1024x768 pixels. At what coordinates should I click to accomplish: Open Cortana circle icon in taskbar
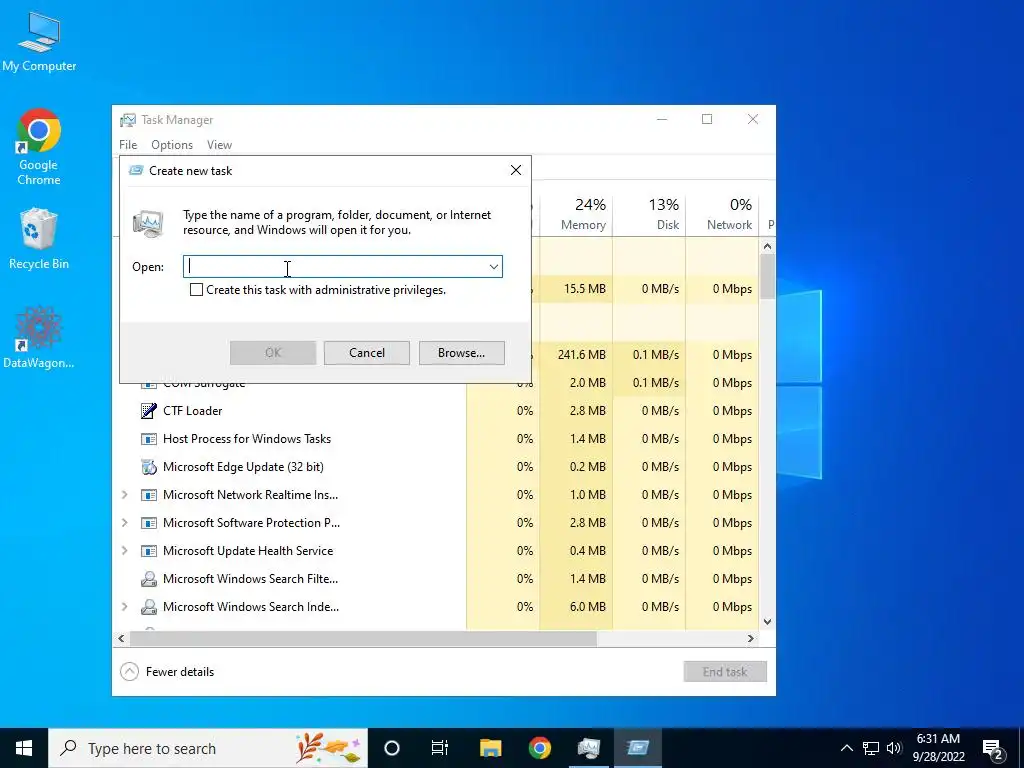(x=392, y=748)
